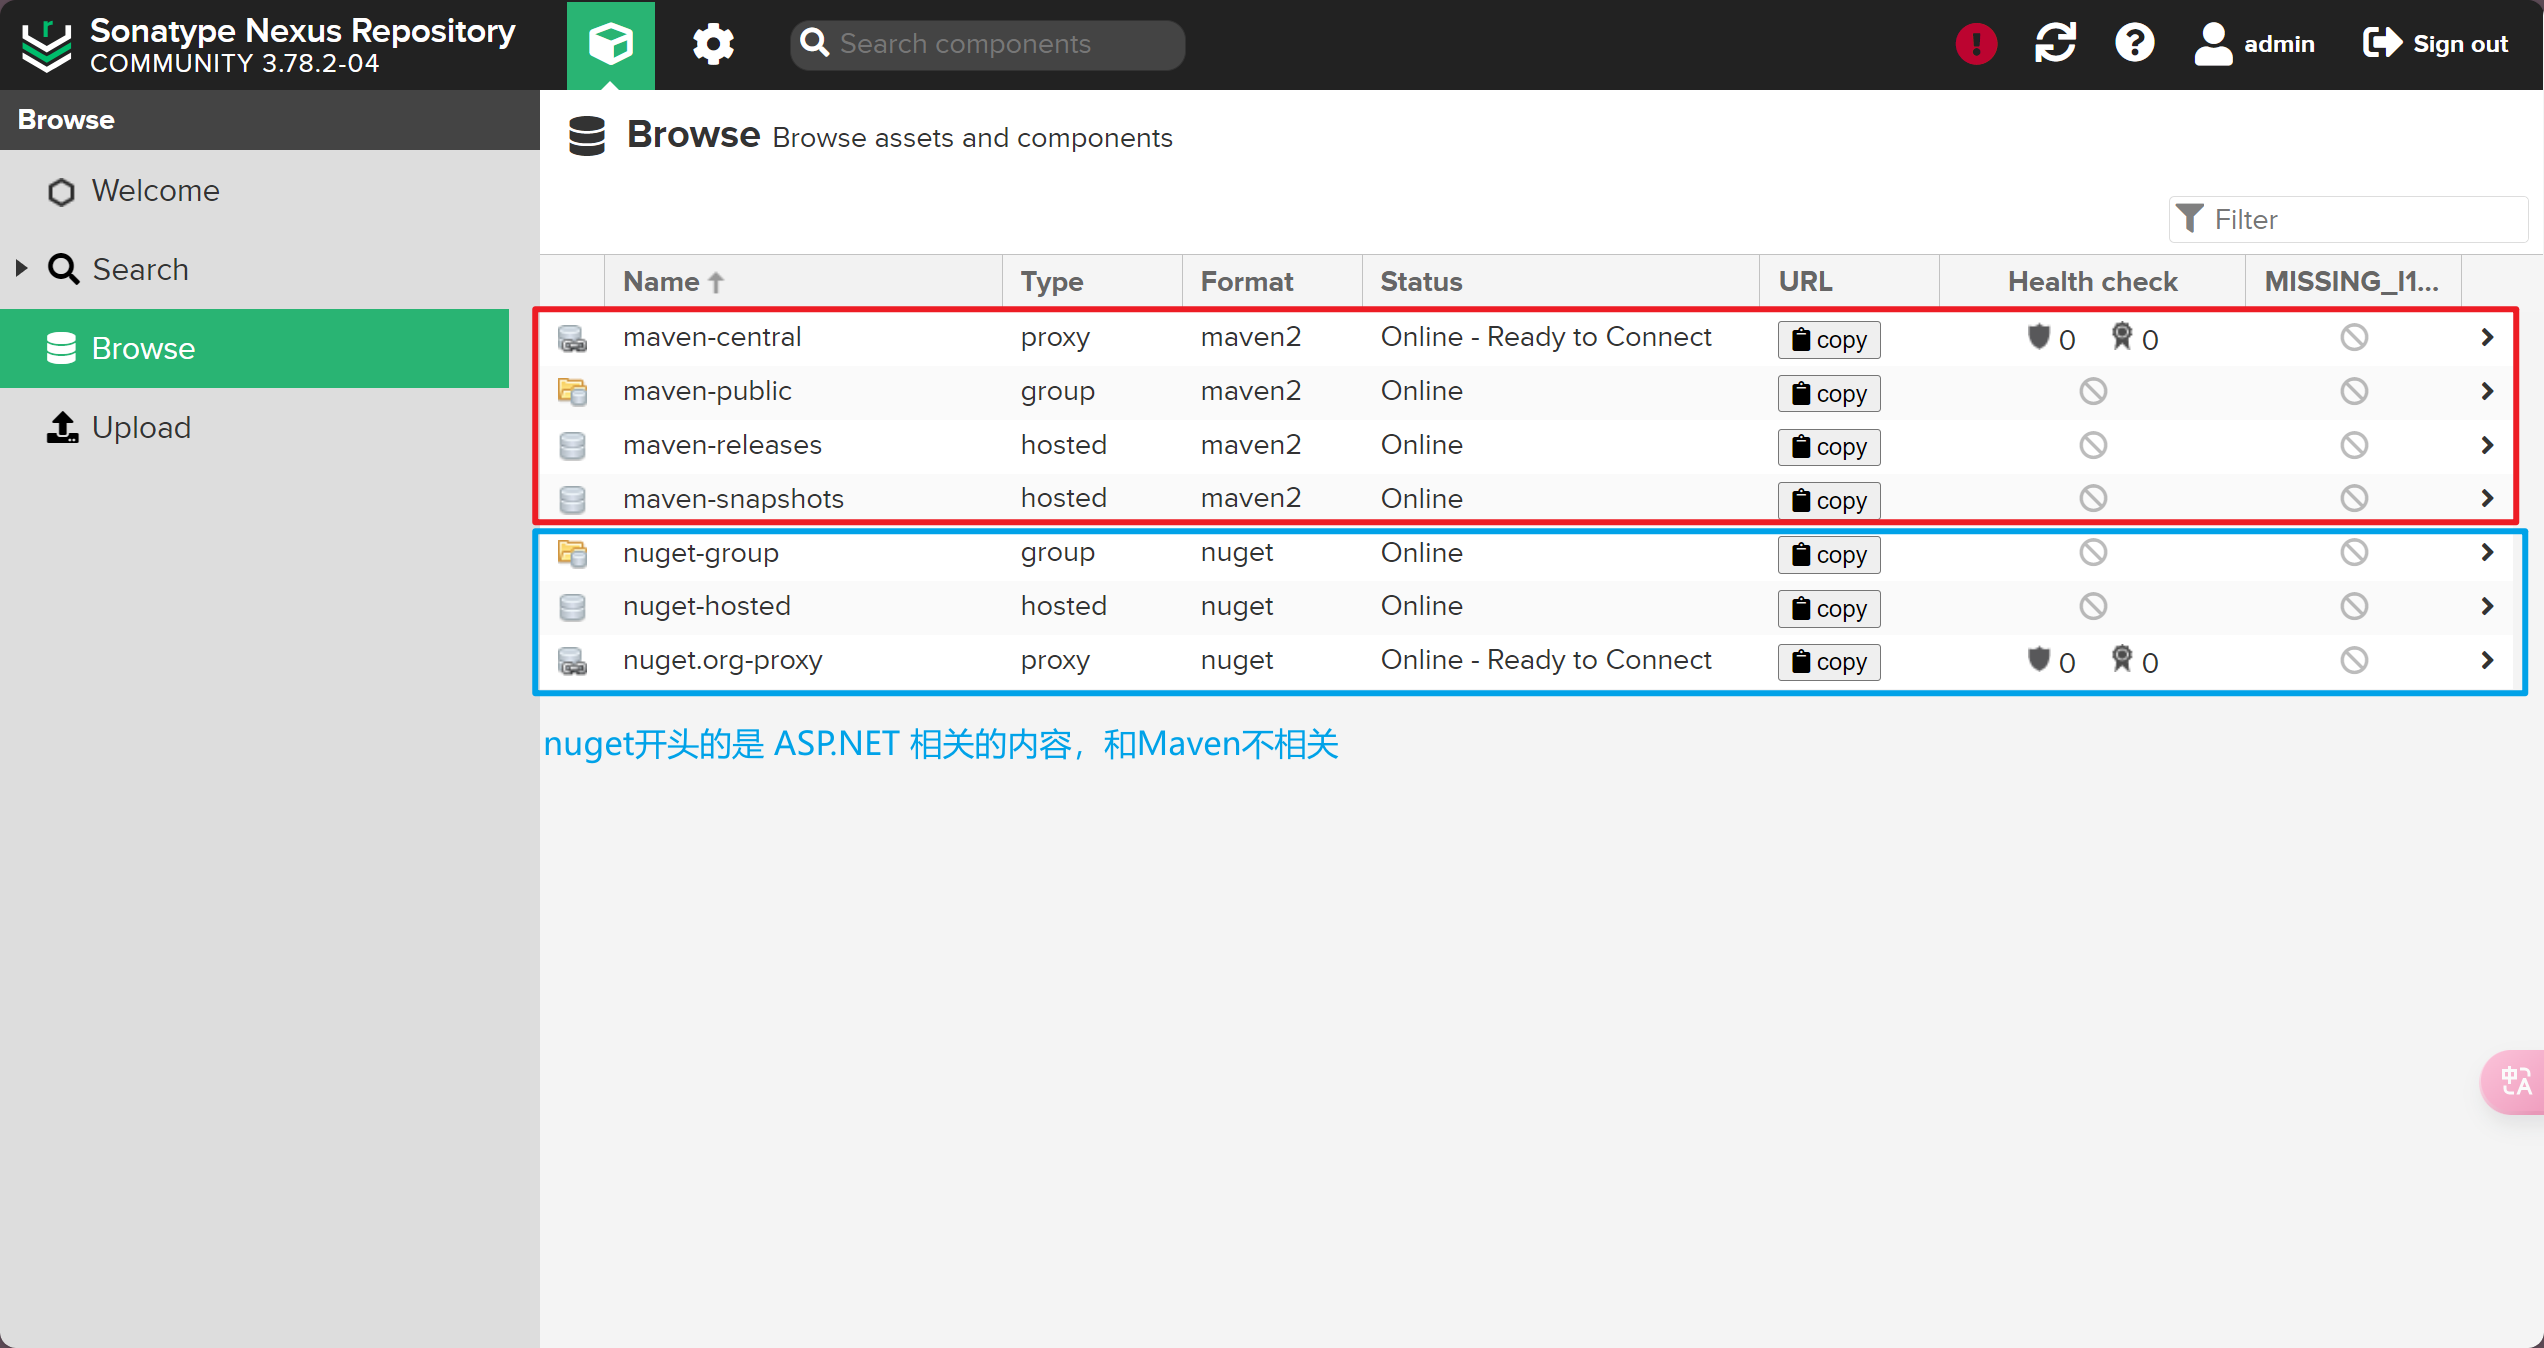2544x1348 pixels.
Task: Click the maven-central proxy repository icon
Action: click(x=572, y=339)
